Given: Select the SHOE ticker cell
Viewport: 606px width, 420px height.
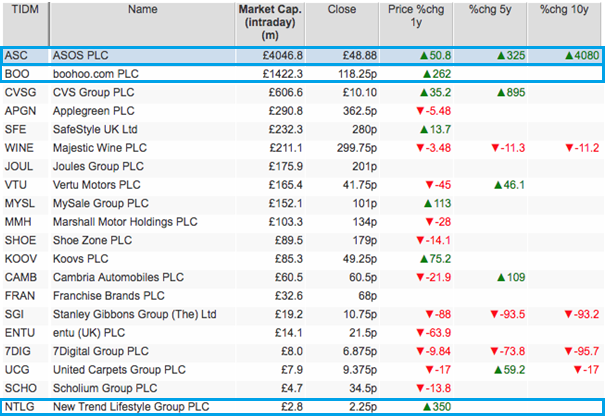Looking at the screenshot, I should click(20, 241).
